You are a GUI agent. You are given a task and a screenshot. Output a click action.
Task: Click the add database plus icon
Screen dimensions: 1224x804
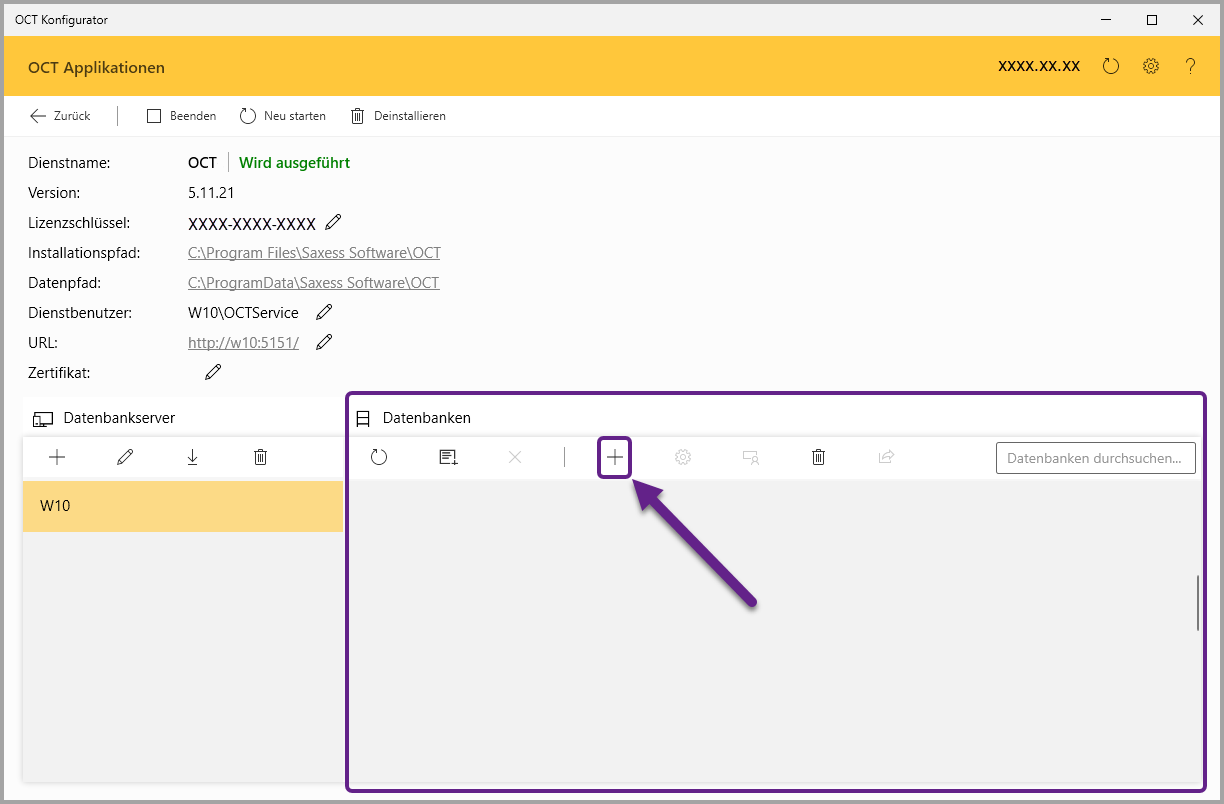(614, 457)
